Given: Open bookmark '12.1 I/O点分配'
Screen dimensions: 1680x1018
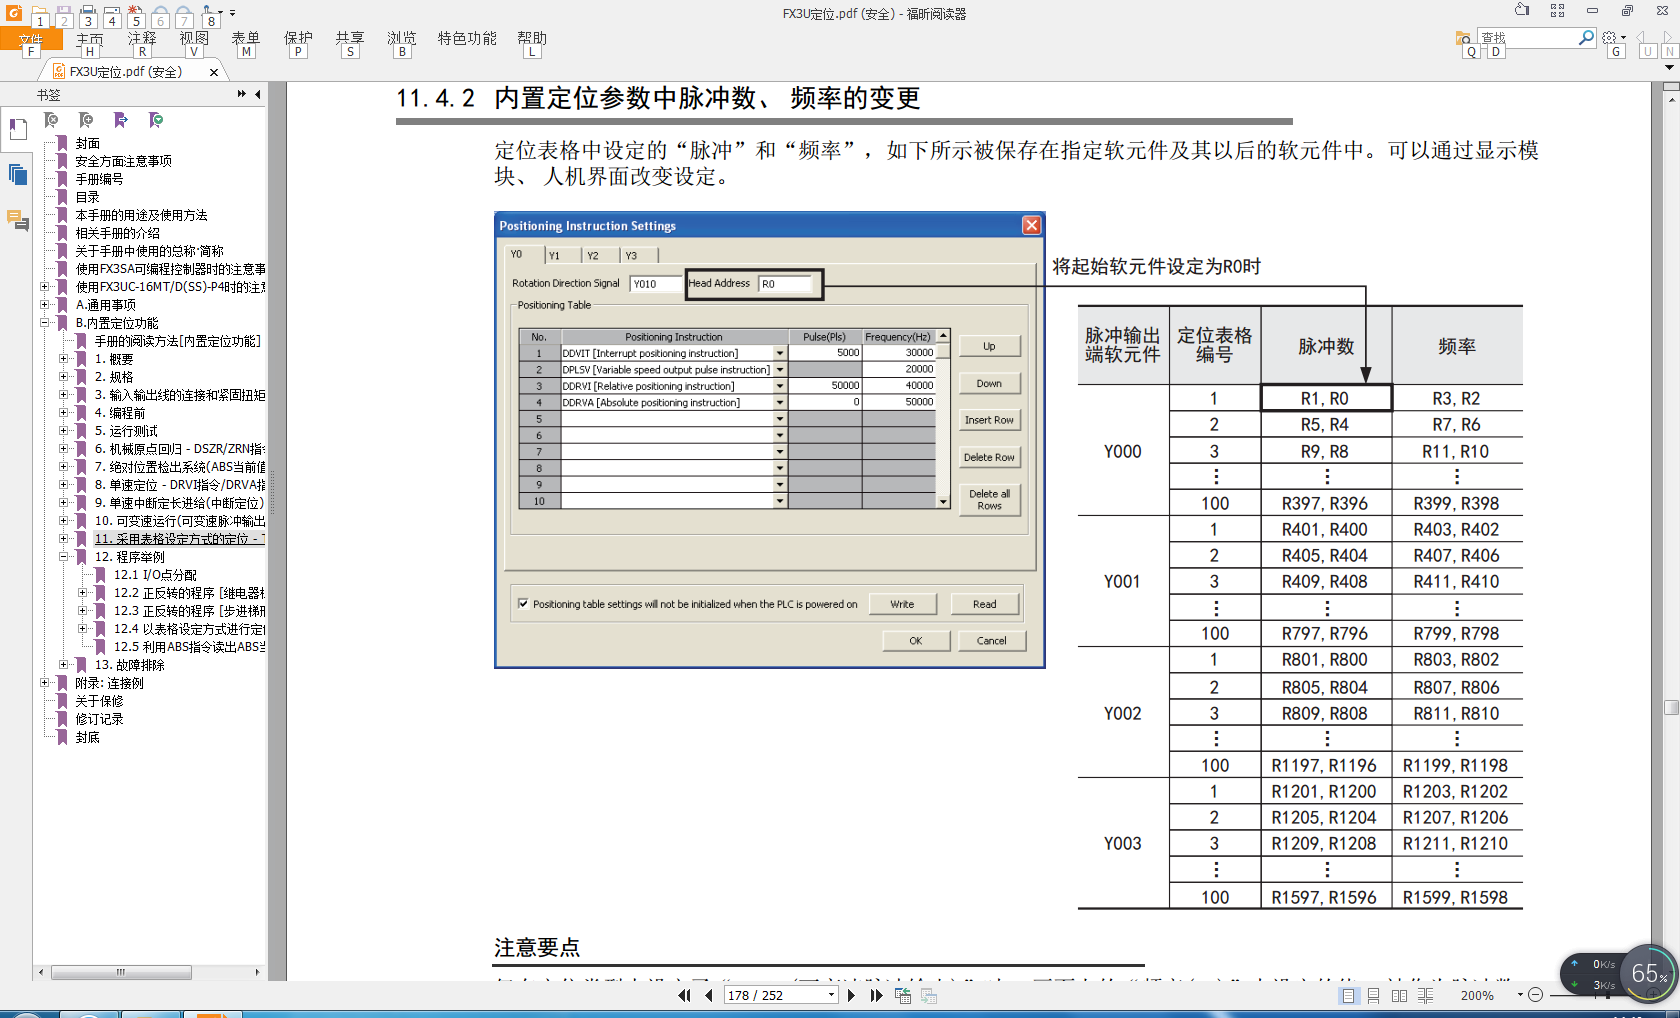Looking at the screenshot, I should coord(155,575).
